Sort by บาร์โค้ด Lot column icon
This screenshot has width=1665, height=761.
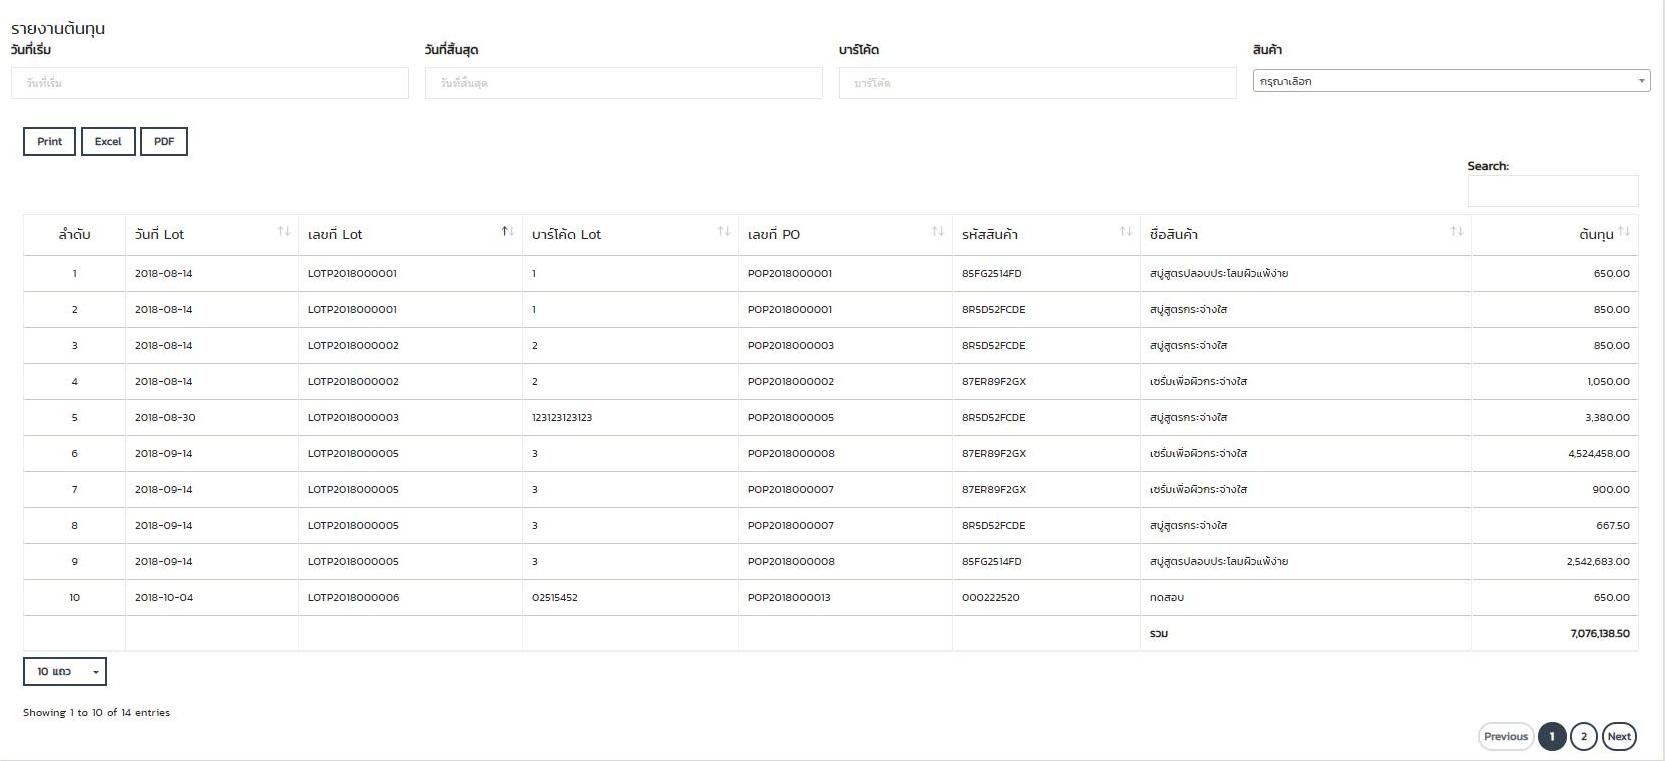pos(723,232)
